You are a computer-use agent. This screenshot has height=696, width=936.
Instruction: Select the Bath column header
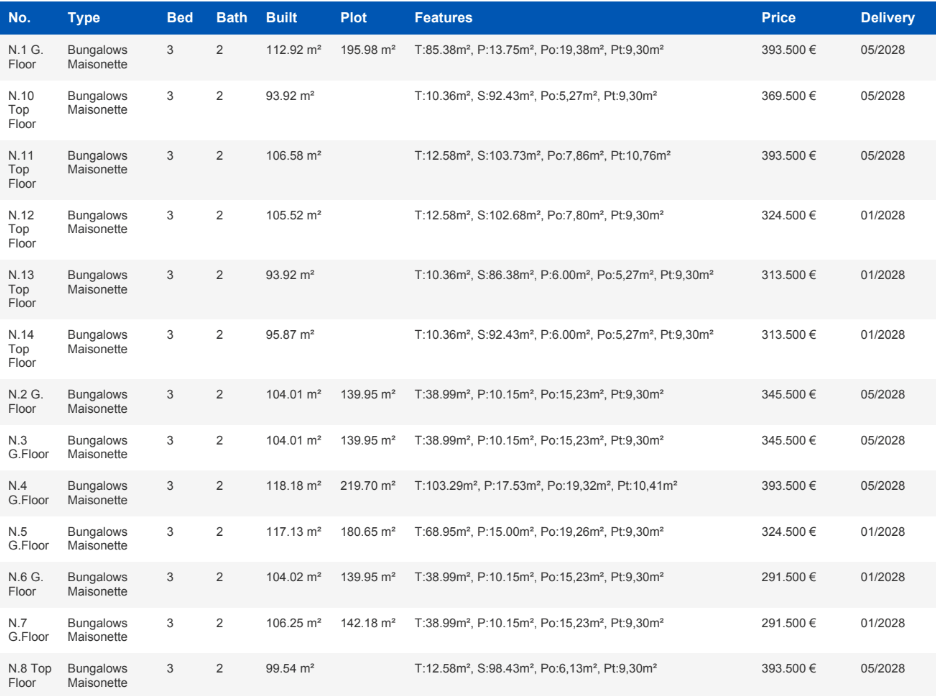[231, 18]
